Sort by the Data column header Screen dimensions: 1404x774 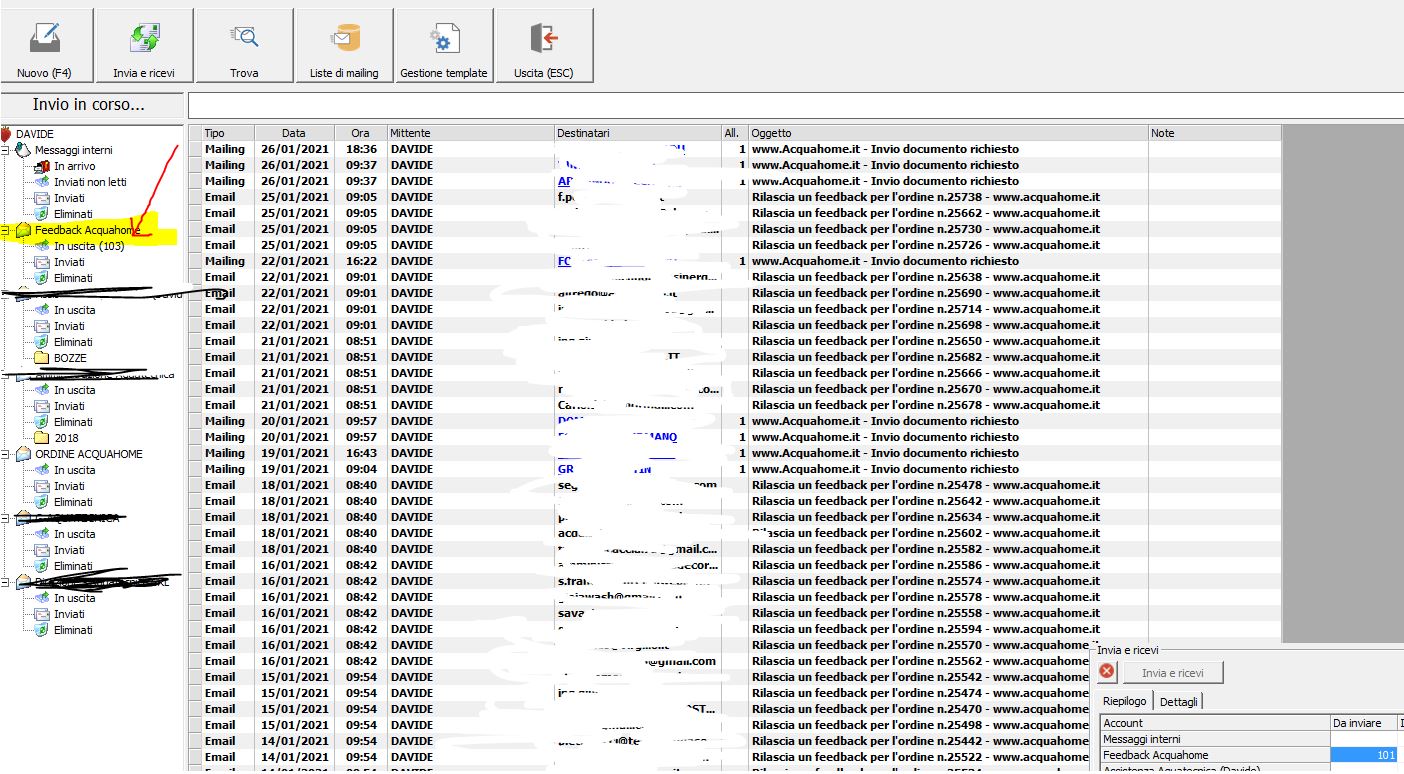coord(294,133)
